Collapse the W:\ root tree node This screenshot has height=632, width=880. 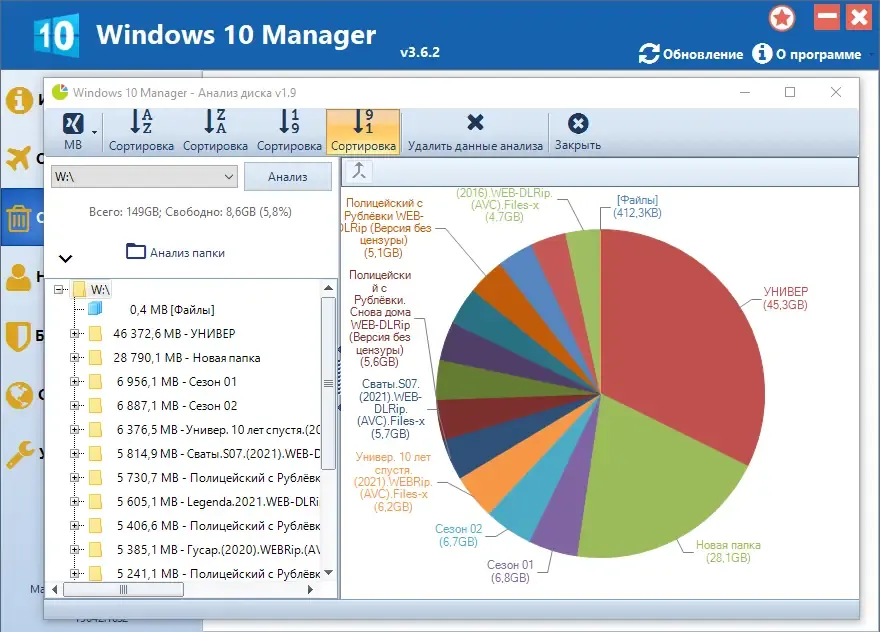click(58, 290)
